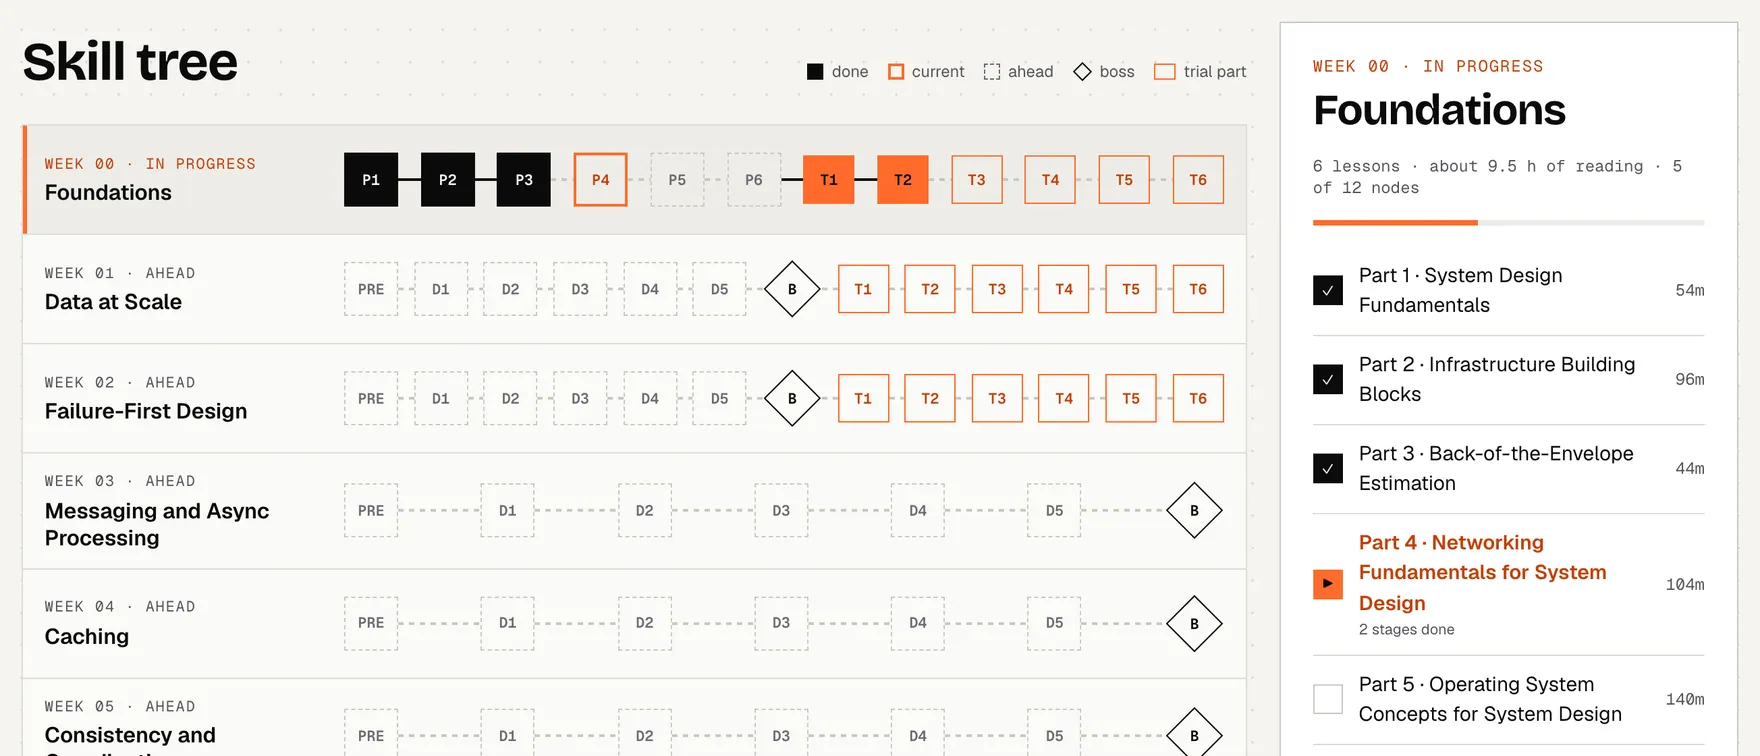Select T4 trial node in Data at Scale
The width and height of the screenshot is (1760, 756).
click(1064, 289)
